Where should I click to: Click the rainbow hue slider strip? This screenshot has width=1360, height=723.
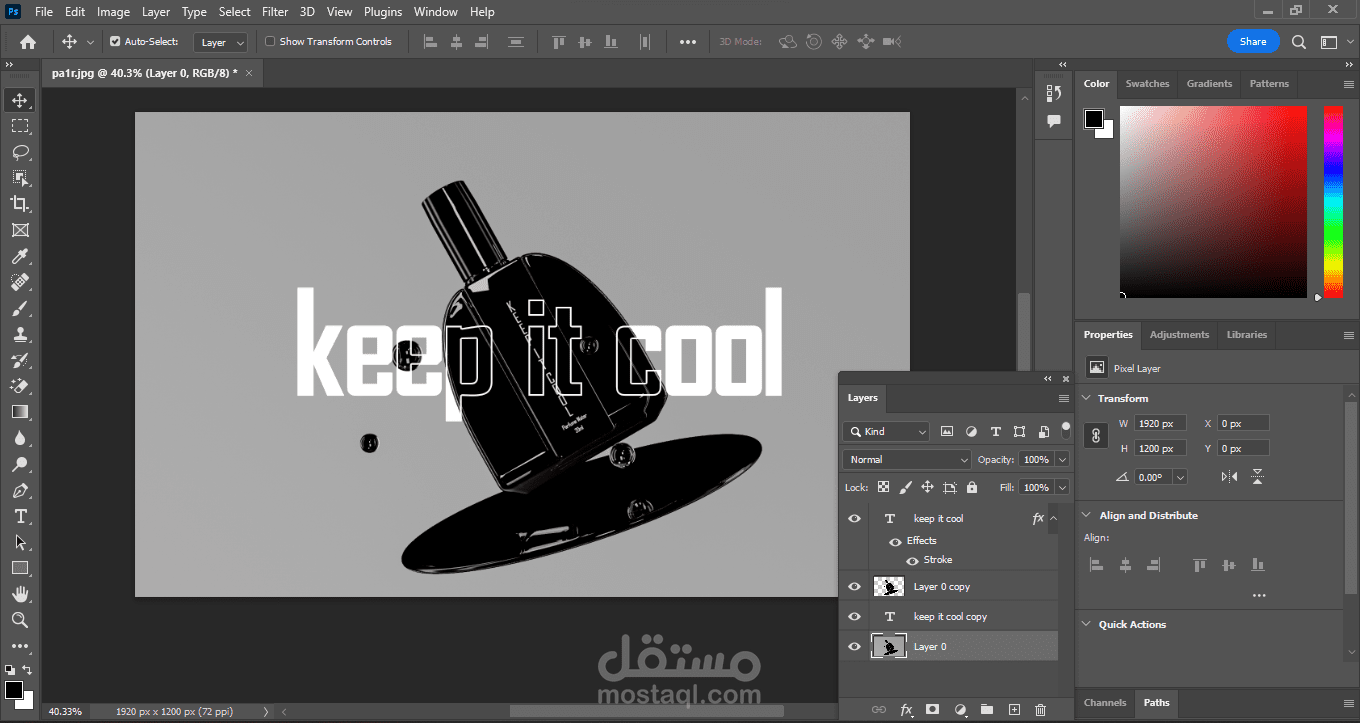click(1333, 201)
